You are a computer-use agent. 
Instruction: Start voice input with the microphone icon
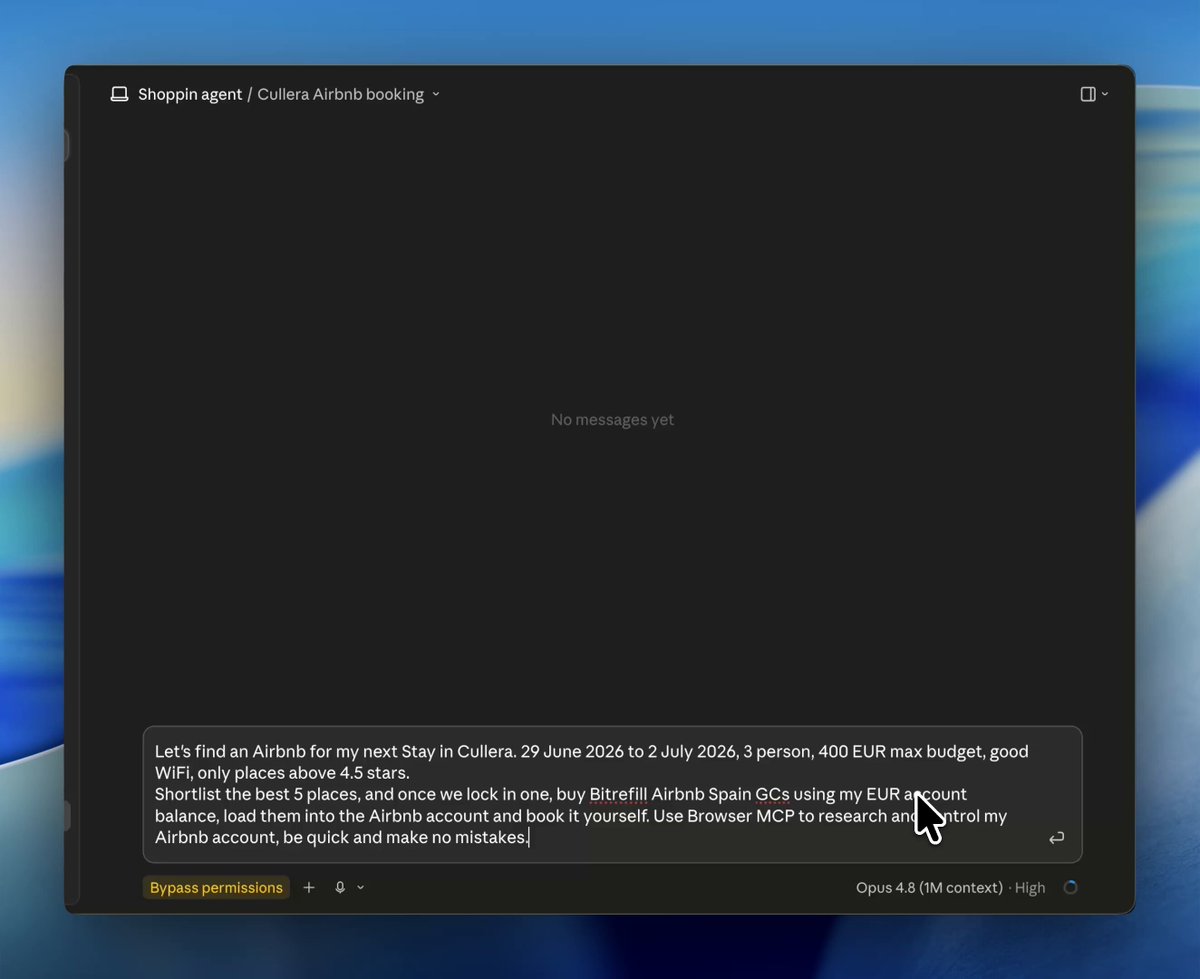pyautogui.click(x=340, y=887)
